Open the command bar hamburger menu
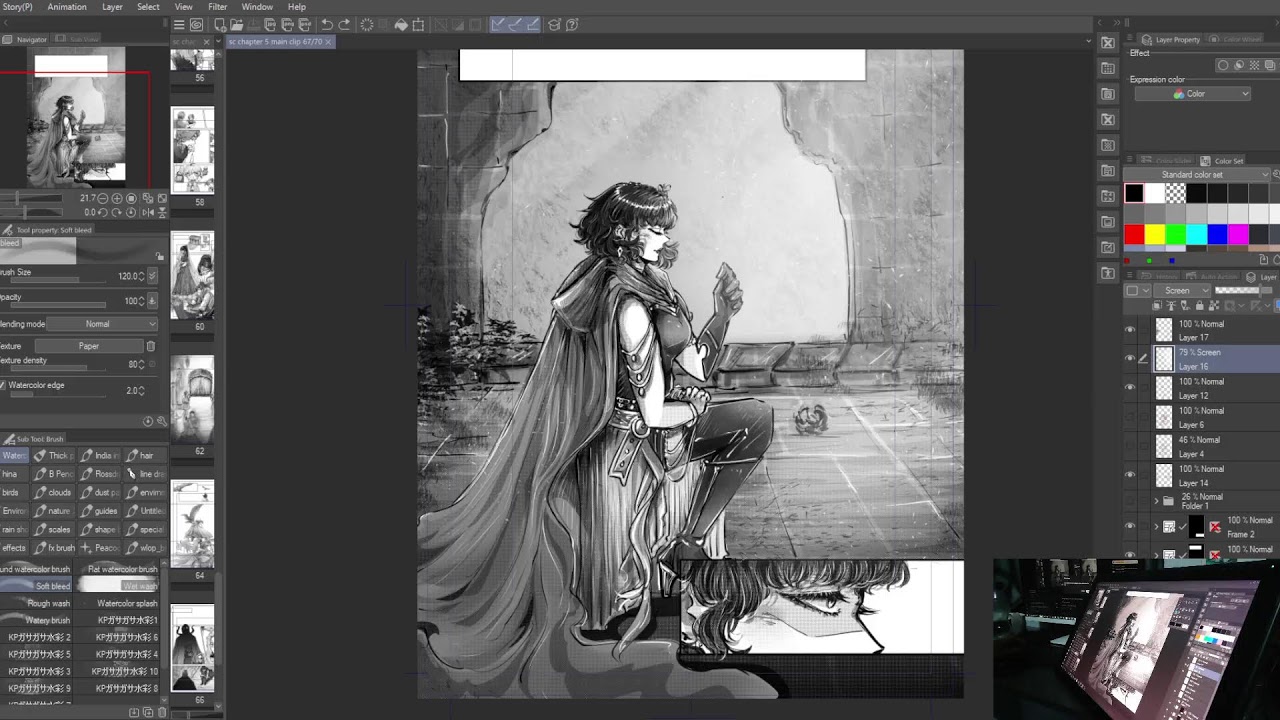Image resolution: width=1280 pixels, height=720 pixels. 179,25
